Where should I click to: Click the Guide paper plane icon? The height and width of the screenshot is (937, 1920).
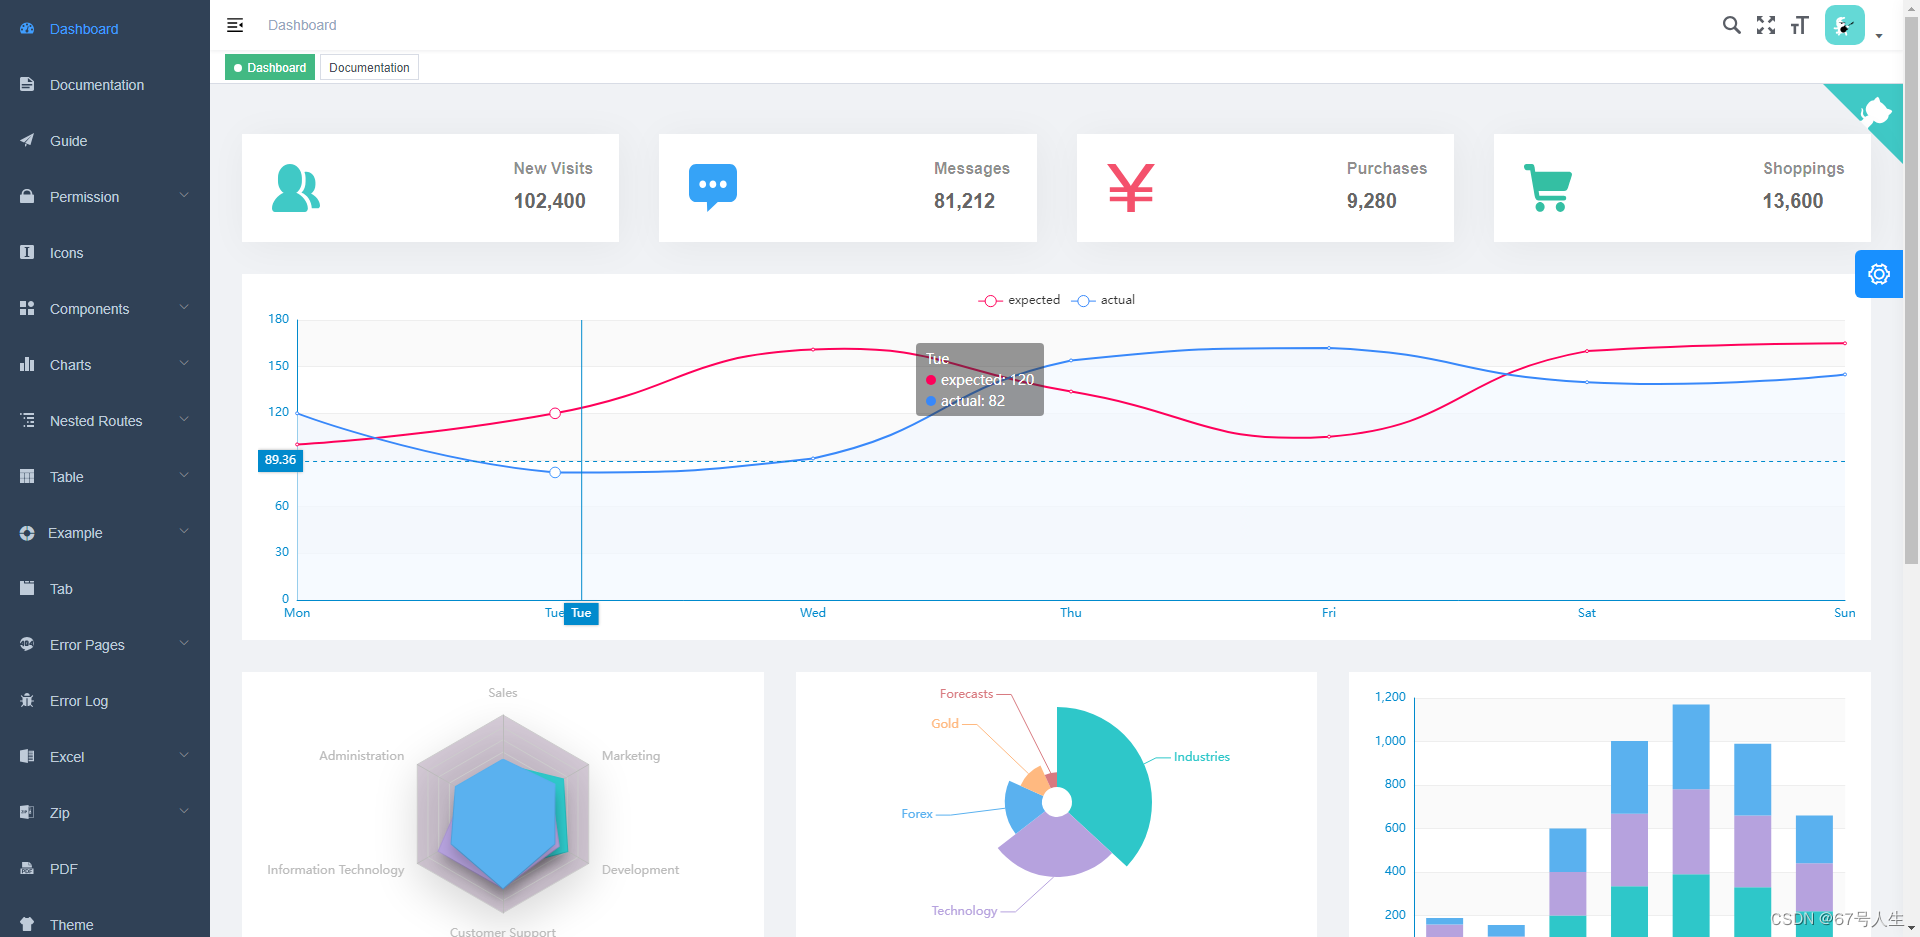[27, 141]
